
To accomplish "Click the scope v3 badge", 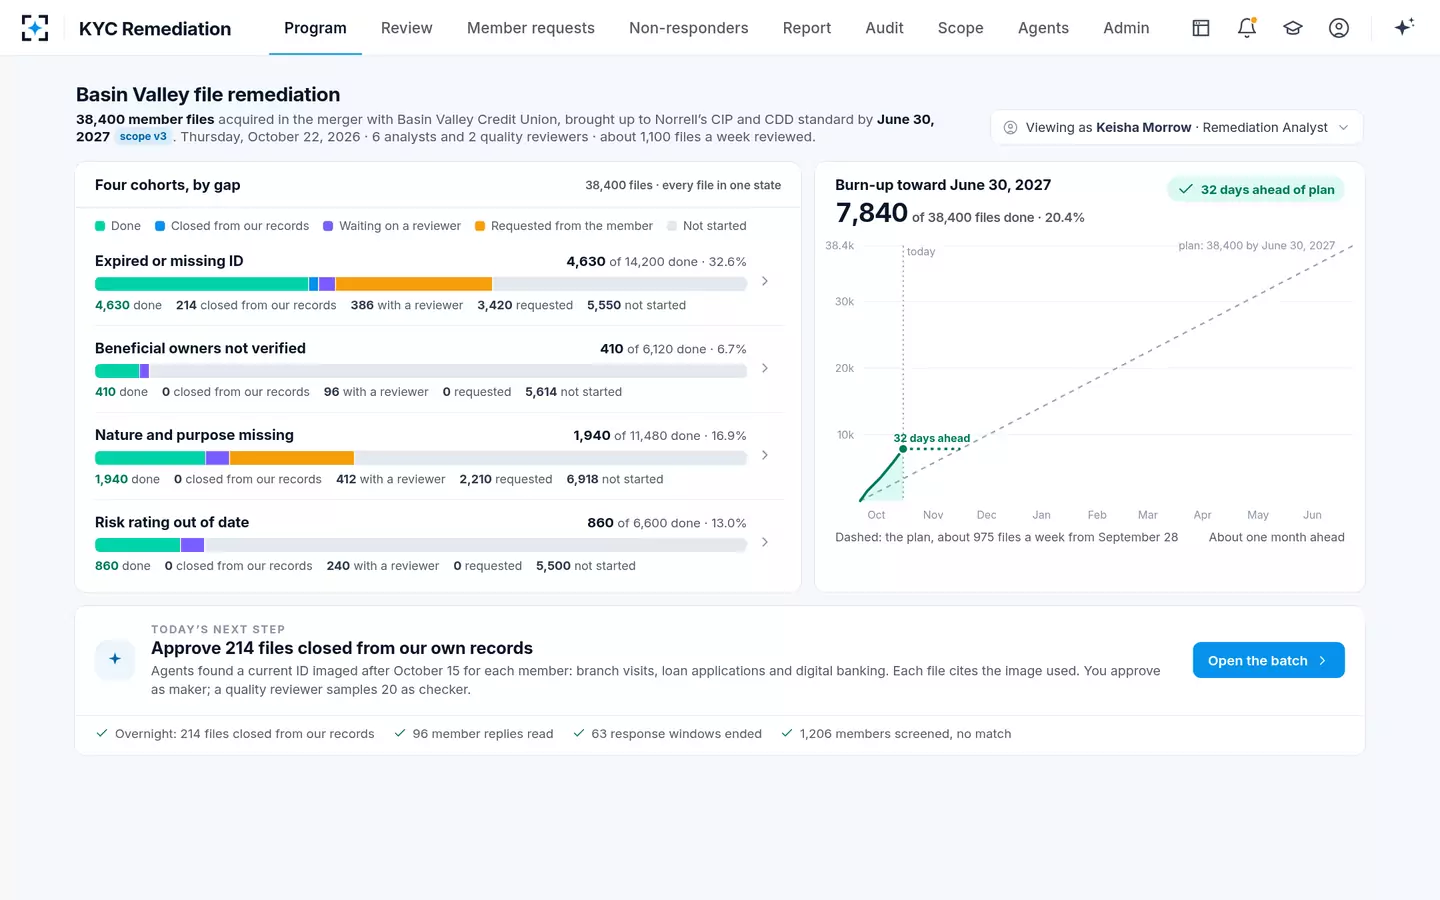I will (143, 137).
